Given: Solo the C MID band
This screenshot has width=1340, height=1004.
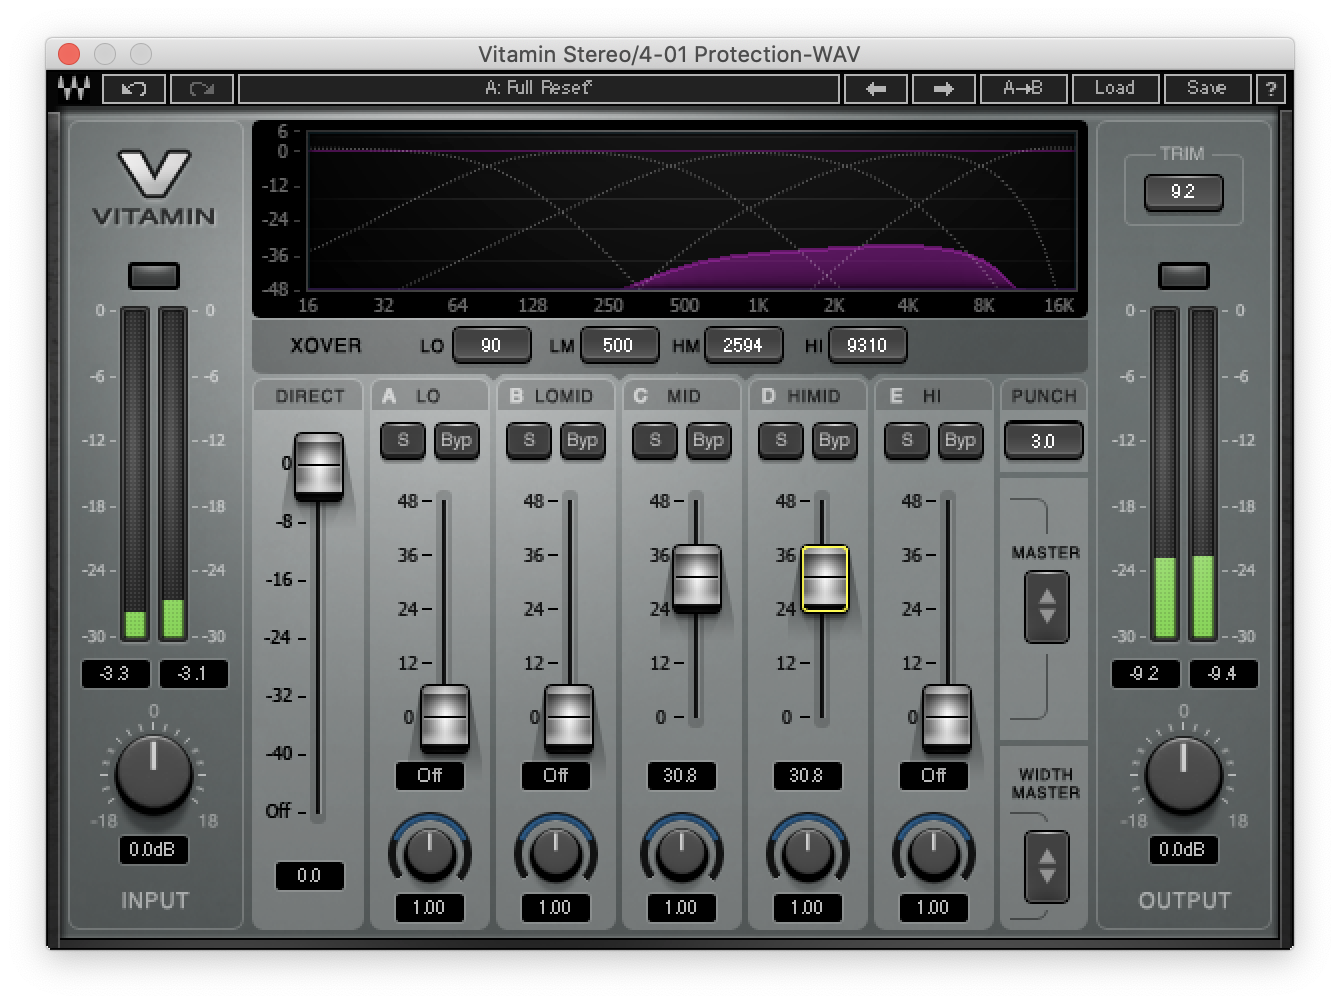Looking at the screenshot, I should 655,440.
